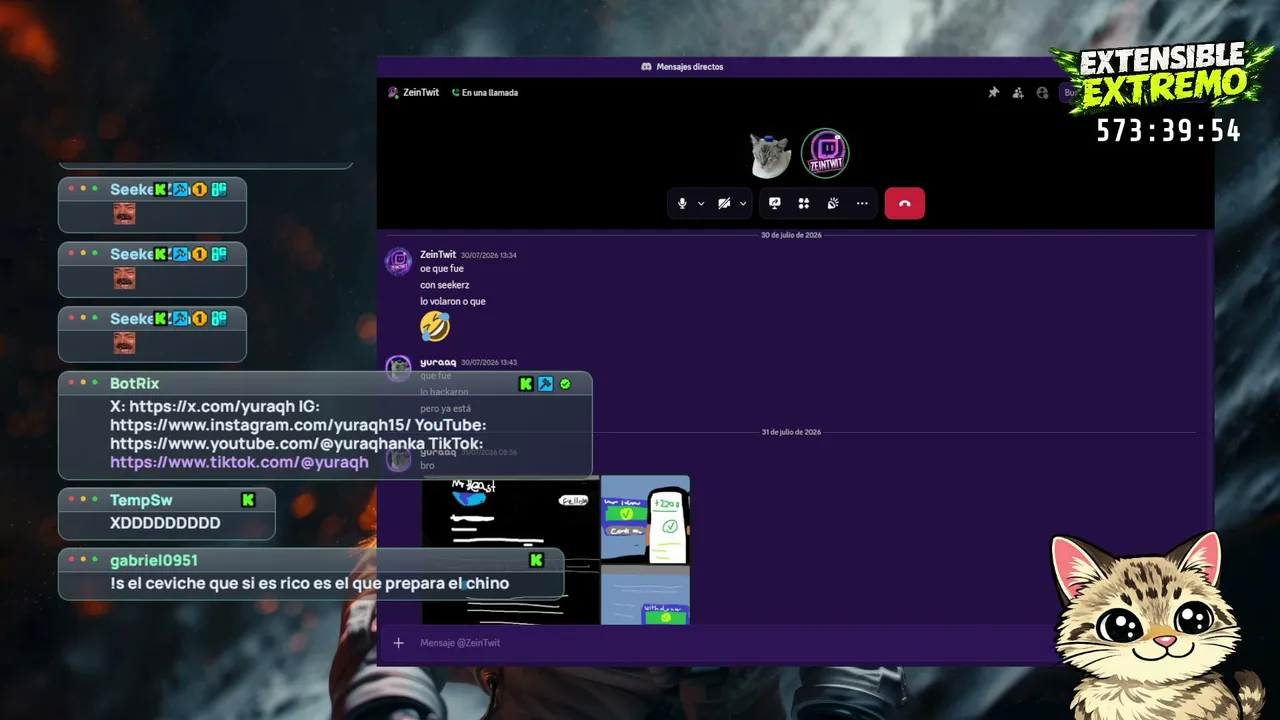Image resolution: width=1280 pixels, height=720 pixels.
Task: Open more call options (three dots)
Action: [x=862, y=203]
